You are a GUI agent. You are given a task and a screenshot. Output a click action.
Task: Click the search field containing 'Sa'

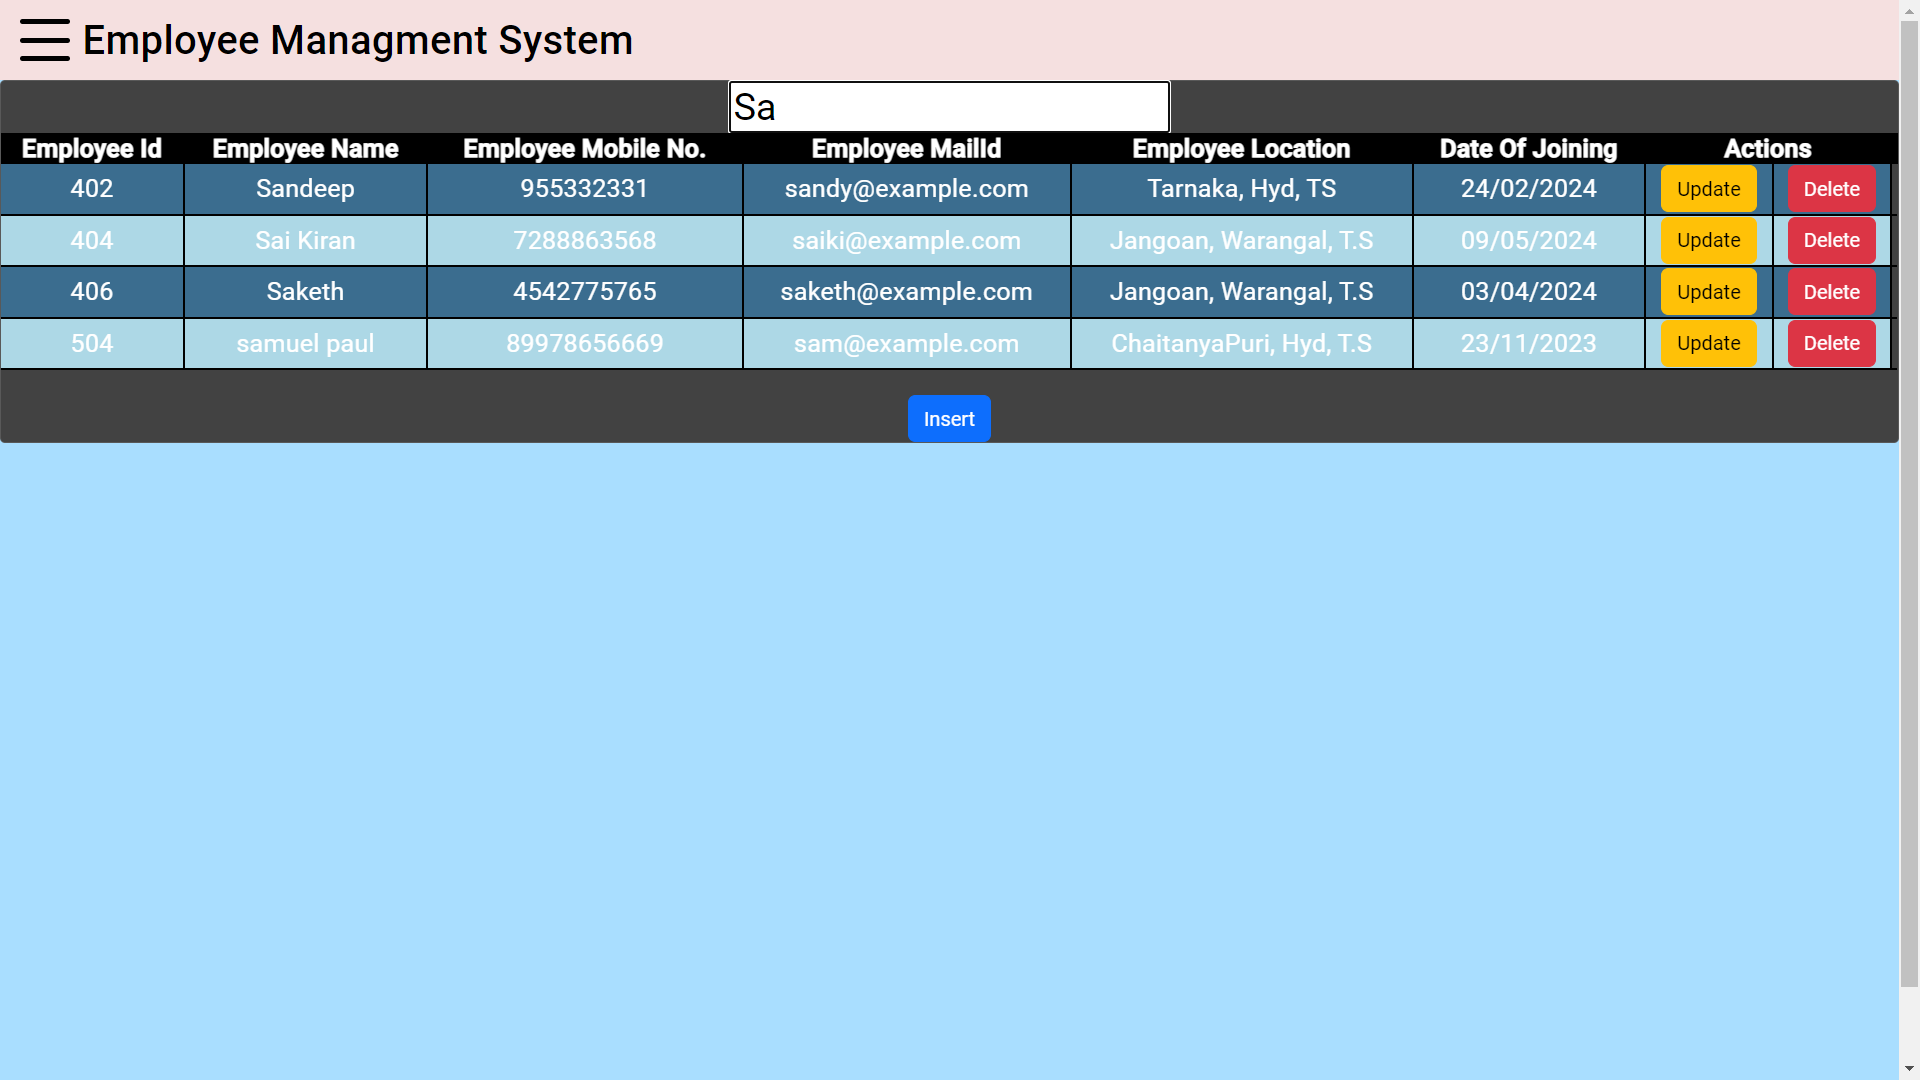point(949,107)
